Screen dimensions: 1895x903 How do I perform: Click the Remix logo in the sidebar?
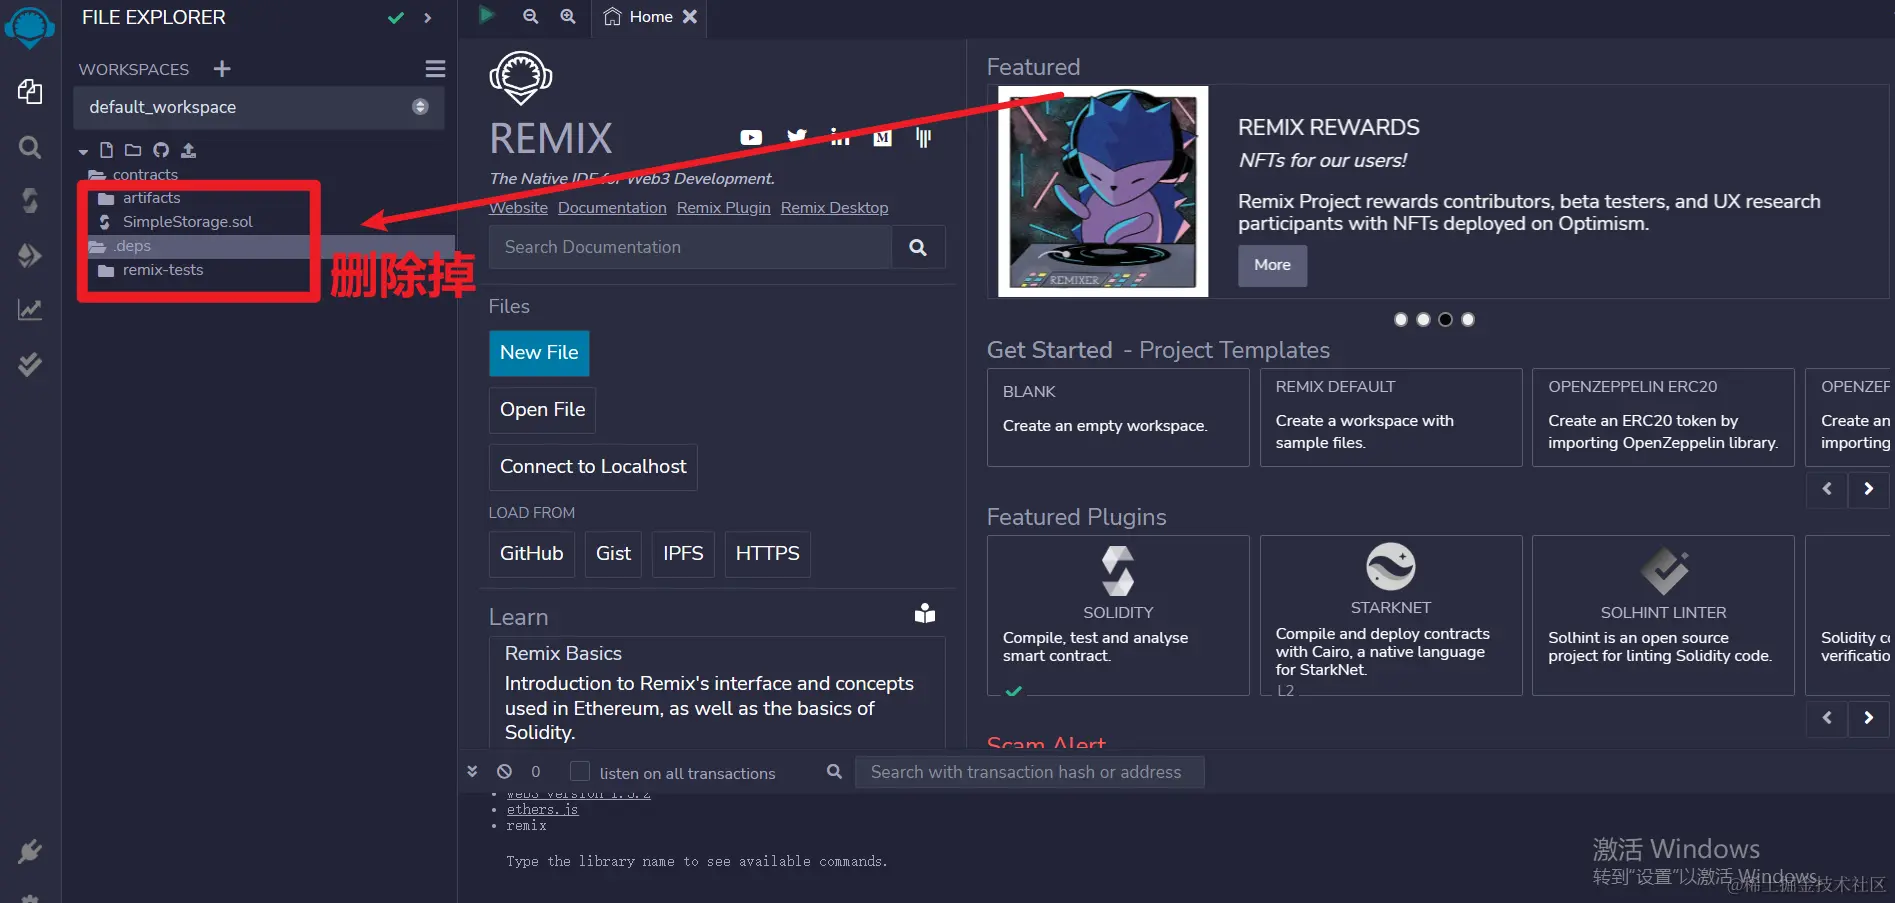pyautogui.click(x=30, y=26)
